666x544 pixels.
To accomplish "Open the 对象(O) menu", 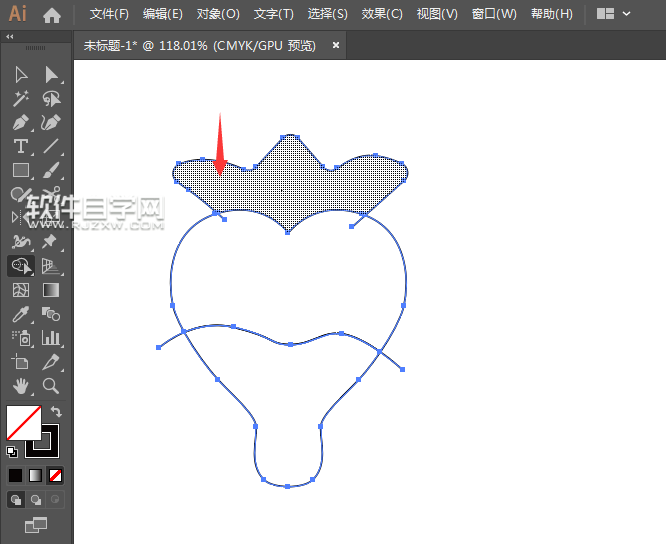I will tap(218, 14).
